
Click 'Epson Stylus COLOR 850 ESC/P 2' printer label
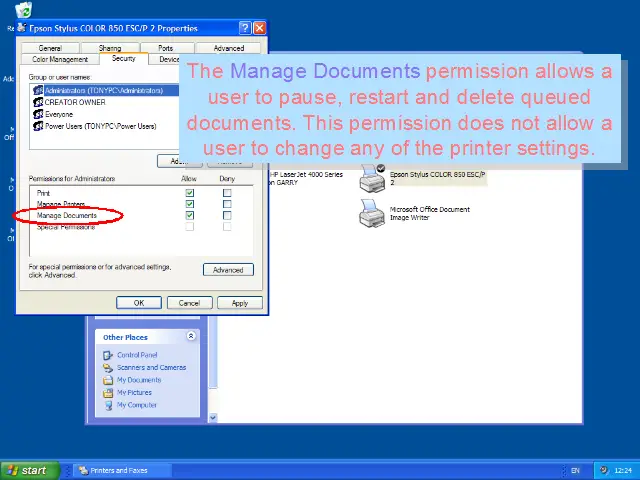[x=437, y=178]
